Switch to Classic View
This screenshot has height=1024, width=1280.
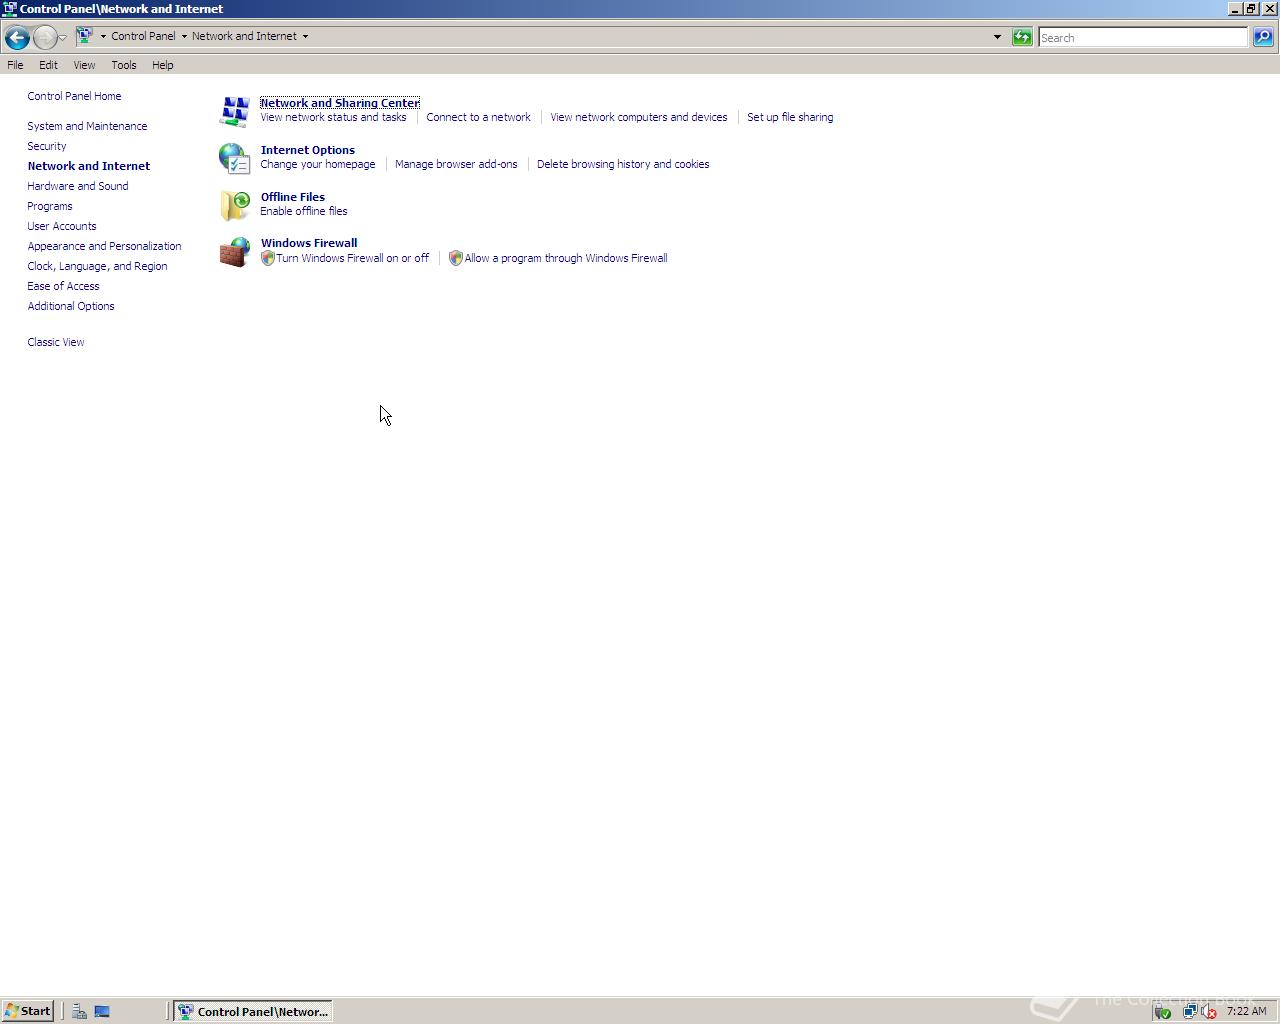pos(56,342)
